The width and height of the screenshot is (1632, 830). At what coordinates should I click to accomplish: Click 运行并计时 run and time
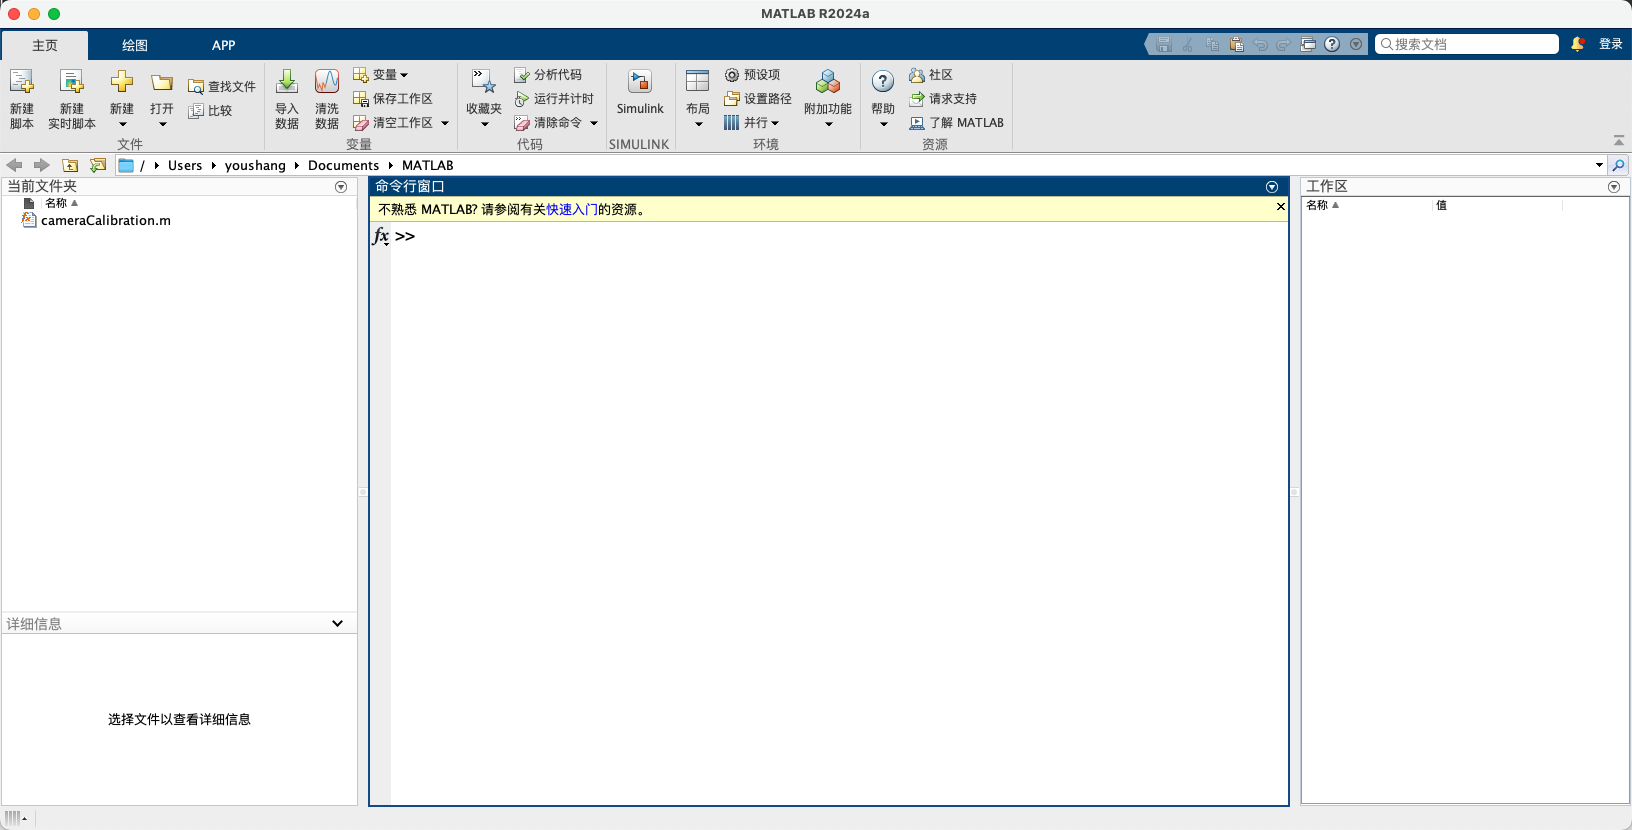pyautogui.click(x=554, y=99)
